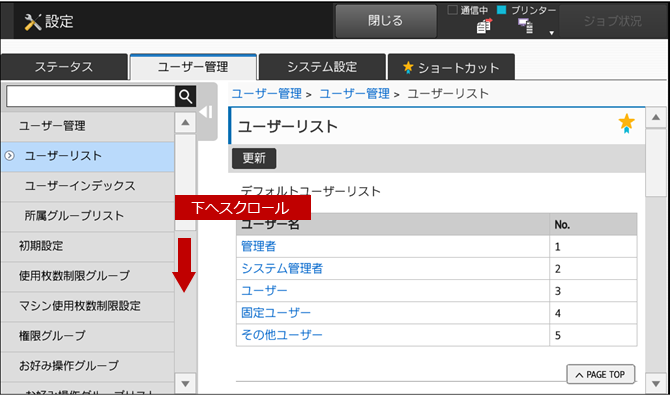The image size is (670, 396).
Task: Click the search magnifier icon
Action: coord(185,97)
